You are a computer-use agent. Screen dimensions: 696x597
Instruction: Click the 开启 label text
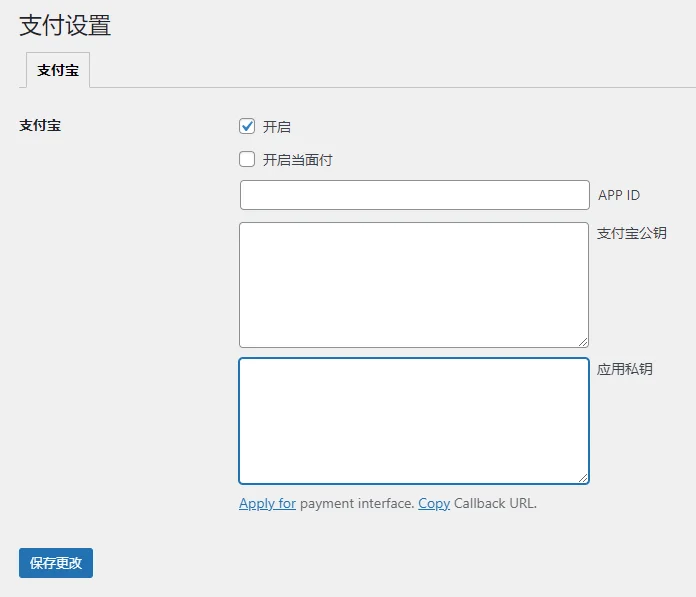tap(277, 127)
